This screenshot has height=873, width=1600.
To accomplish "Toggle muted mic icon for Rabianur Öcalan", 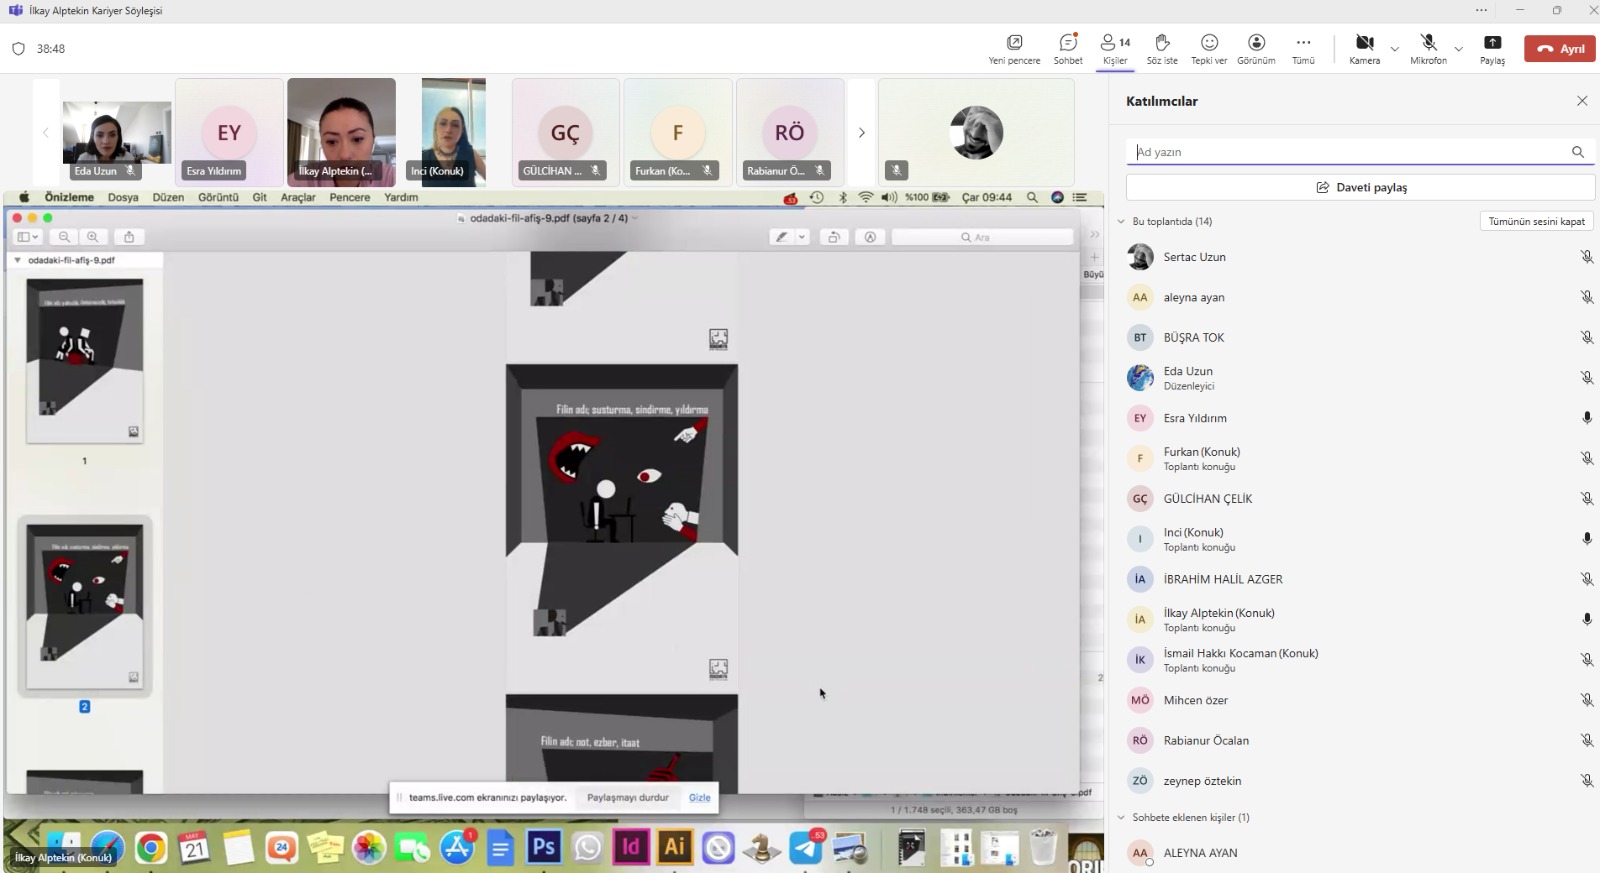I will point(1586,740).
